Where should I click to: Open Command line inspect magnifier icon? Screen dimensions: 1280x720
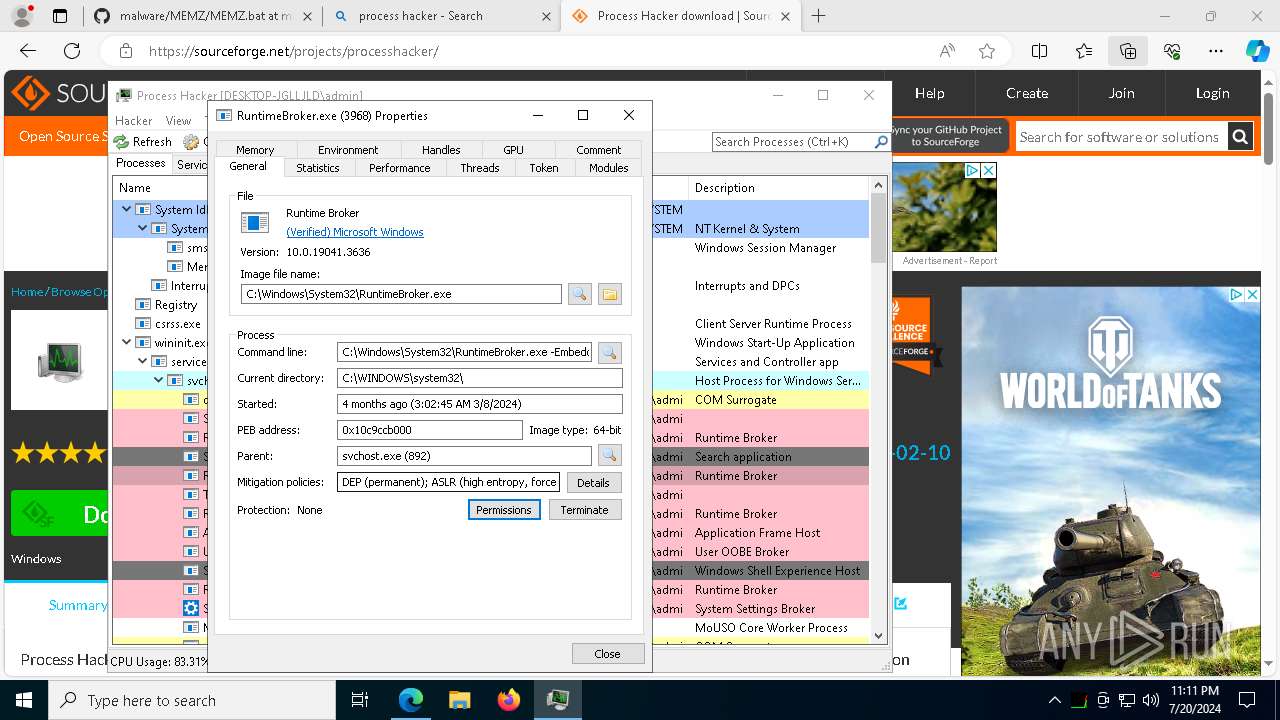[x=609, y=352]
